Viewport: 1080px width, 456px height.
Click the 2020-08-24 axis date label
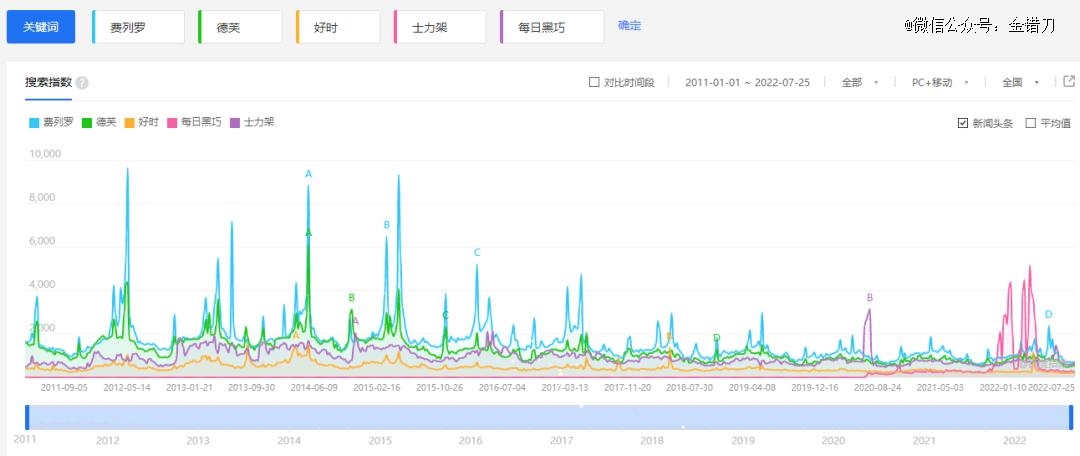[878, 388]
